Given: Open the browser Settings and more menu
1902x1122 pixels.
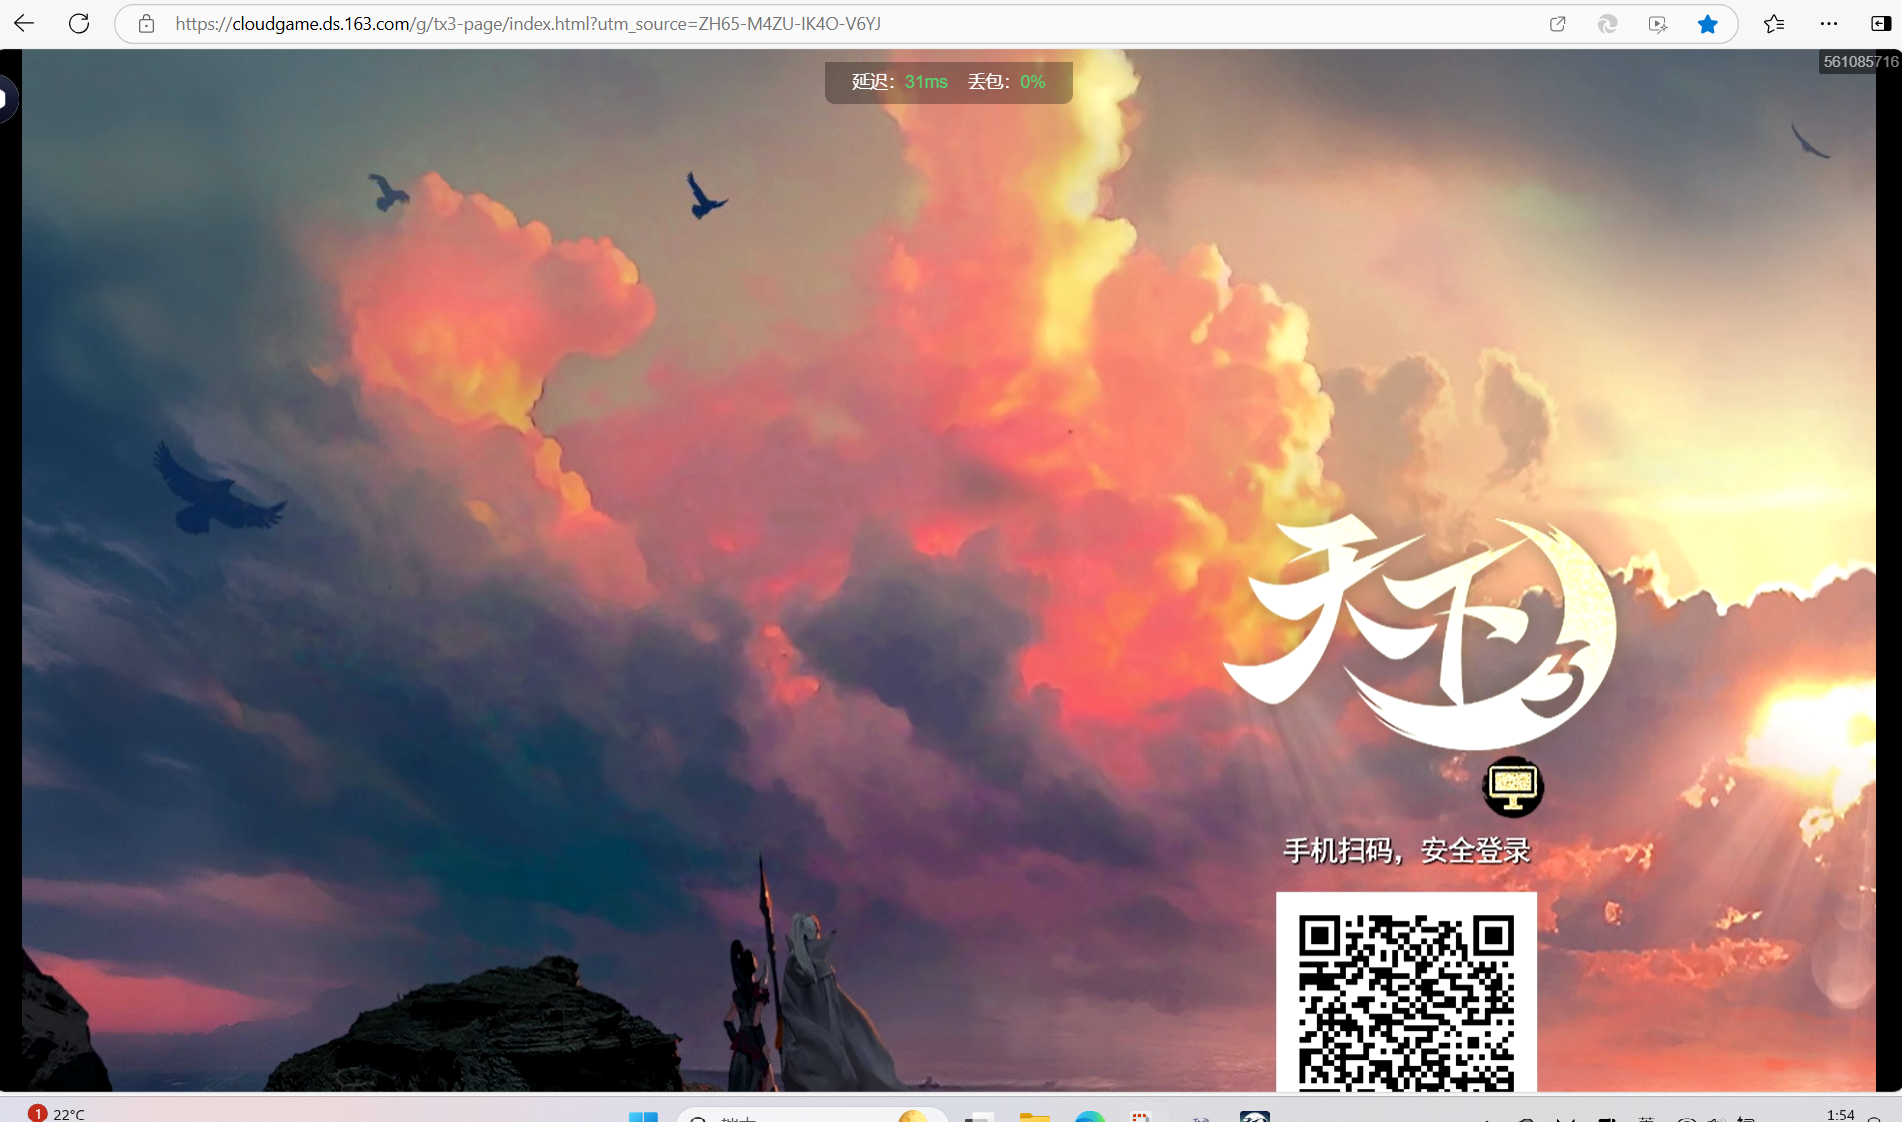Looking at the screenshot, I should (1828, 24).
